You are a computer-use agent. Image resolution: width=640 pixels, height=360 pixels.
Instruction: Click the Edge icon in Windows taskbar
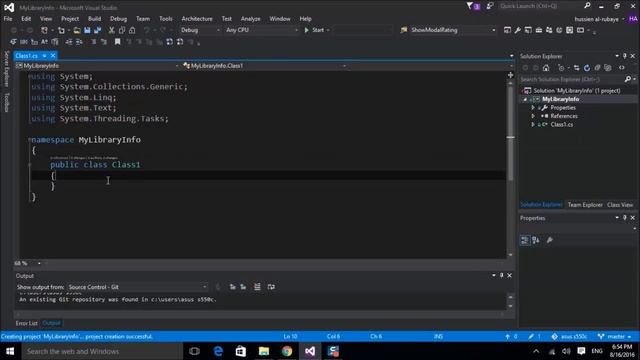click(218, 351)
